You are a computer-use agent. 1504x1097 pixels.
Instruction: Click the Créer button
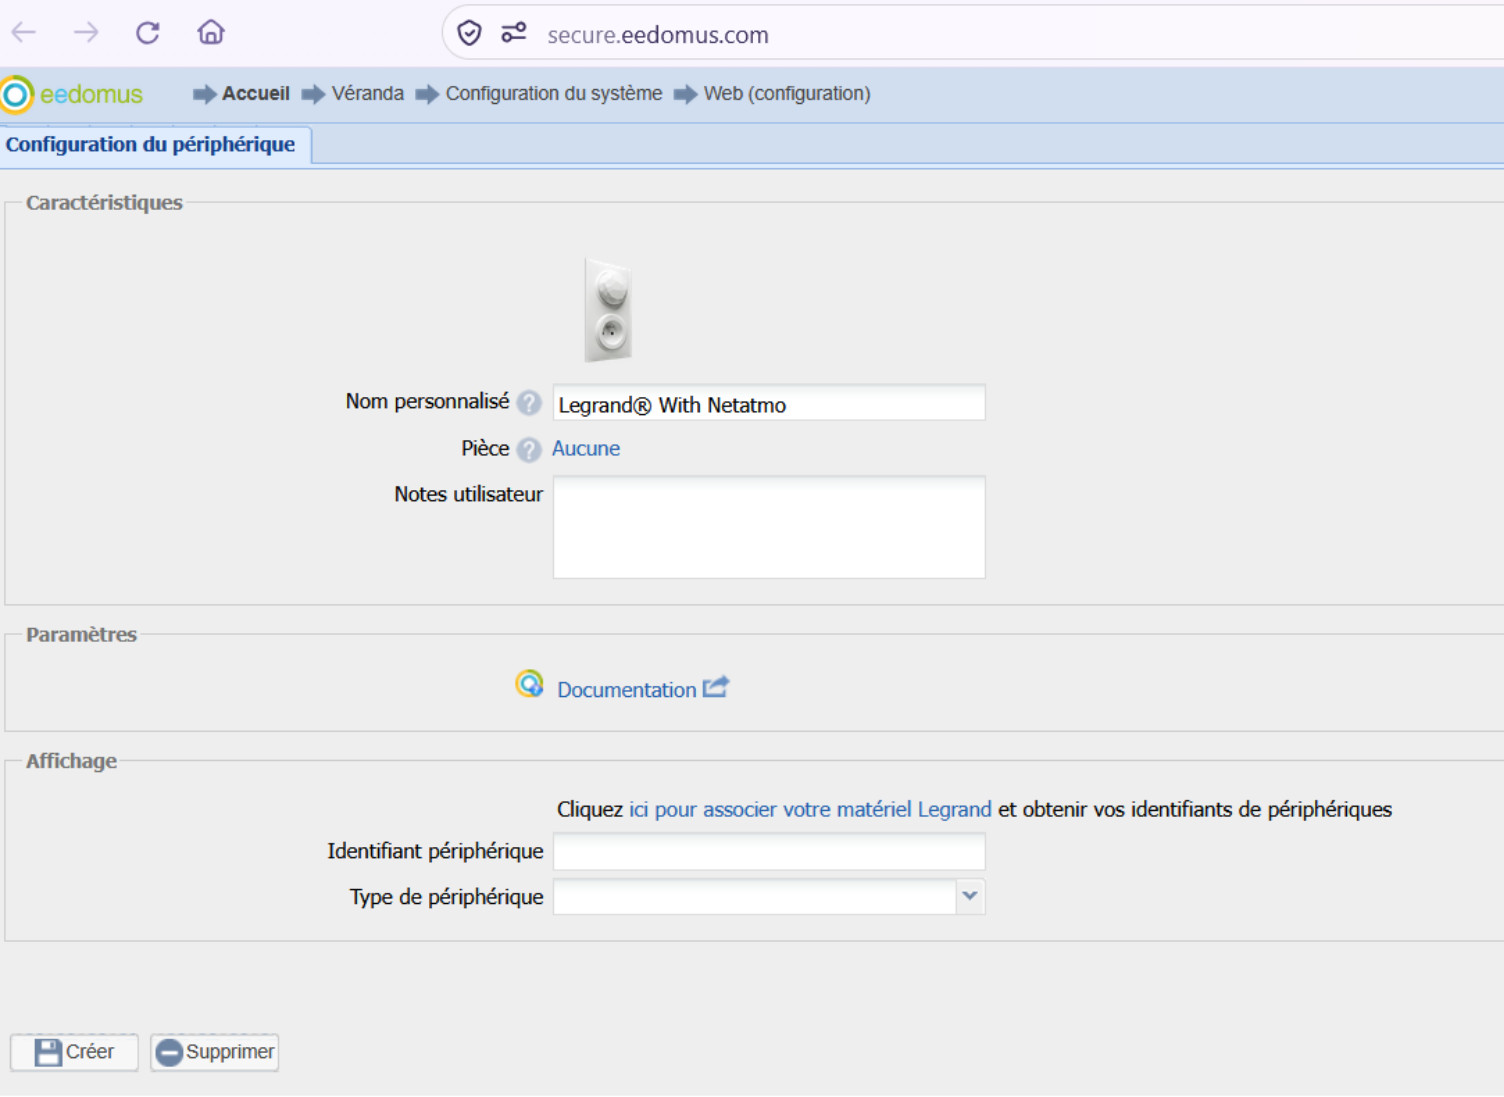tap(74, 1052)
